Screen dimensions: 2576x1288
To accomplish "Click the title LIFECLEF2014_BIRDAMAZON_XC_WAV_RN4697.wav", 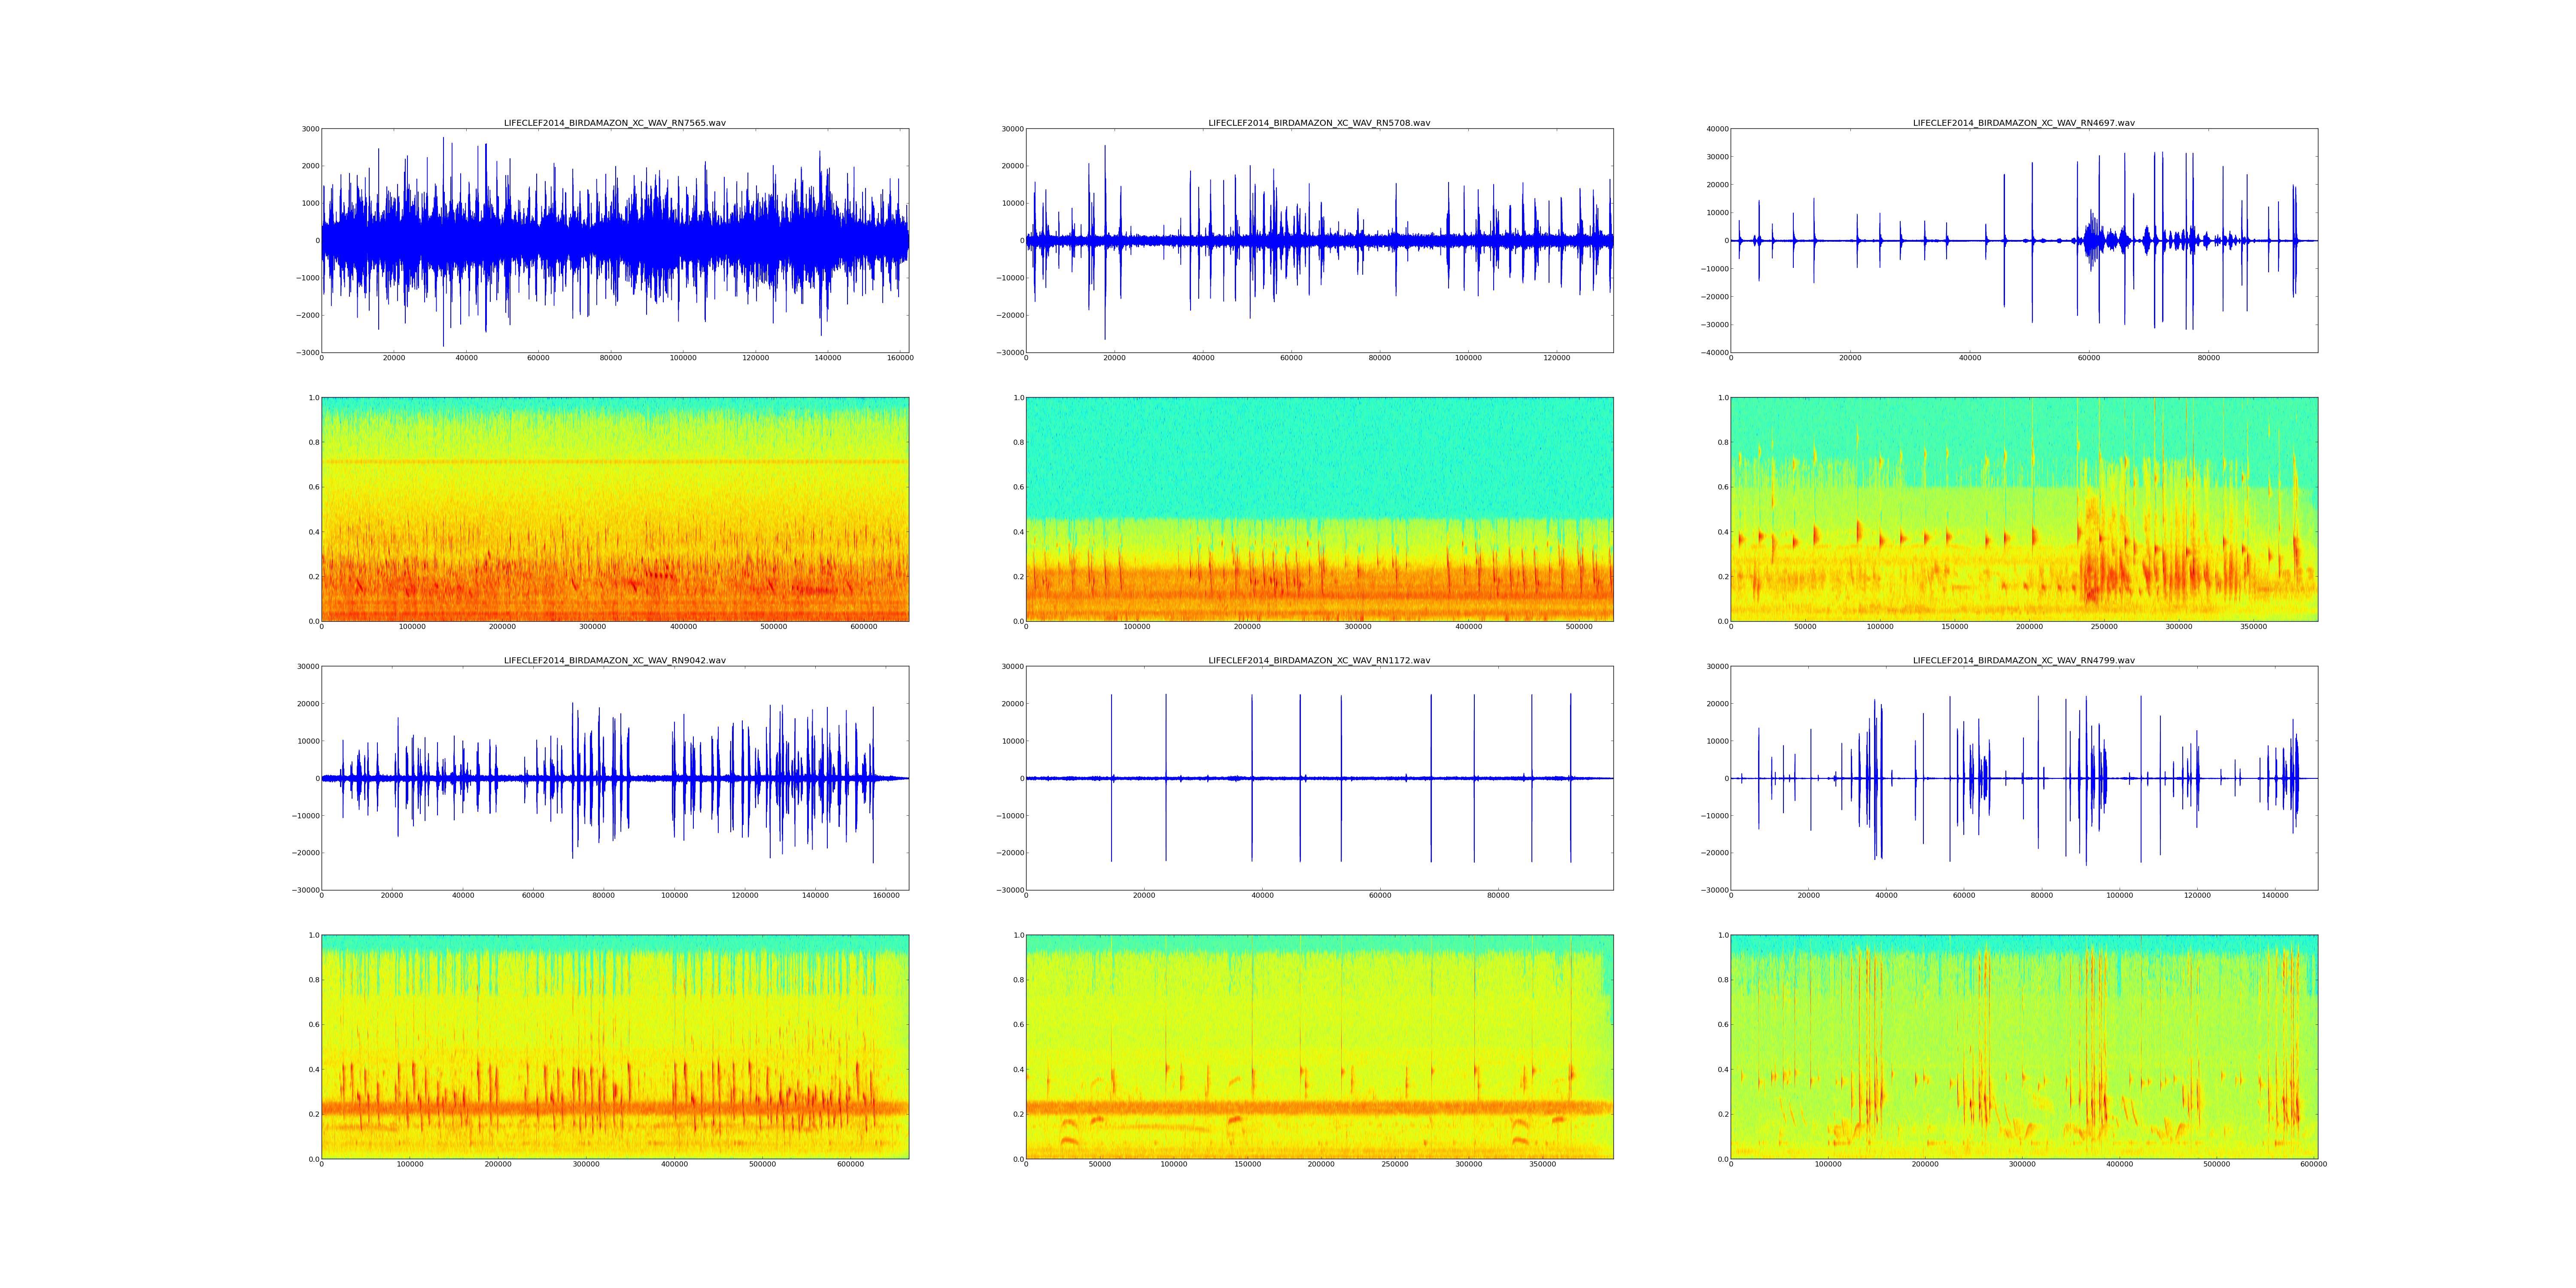I will coord(2023,123).
